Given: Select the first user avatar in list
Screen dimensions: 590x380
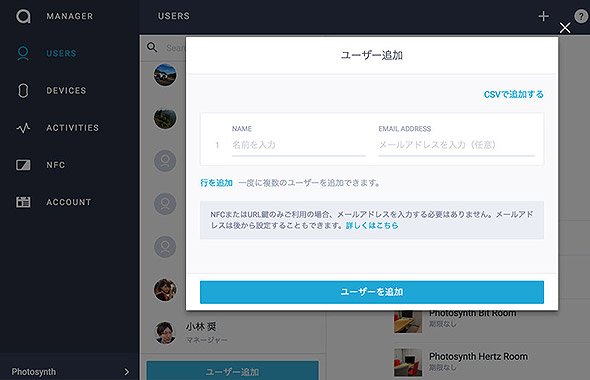Looking at the screenshot, I should pyautogui.click(x=165, y=75).
